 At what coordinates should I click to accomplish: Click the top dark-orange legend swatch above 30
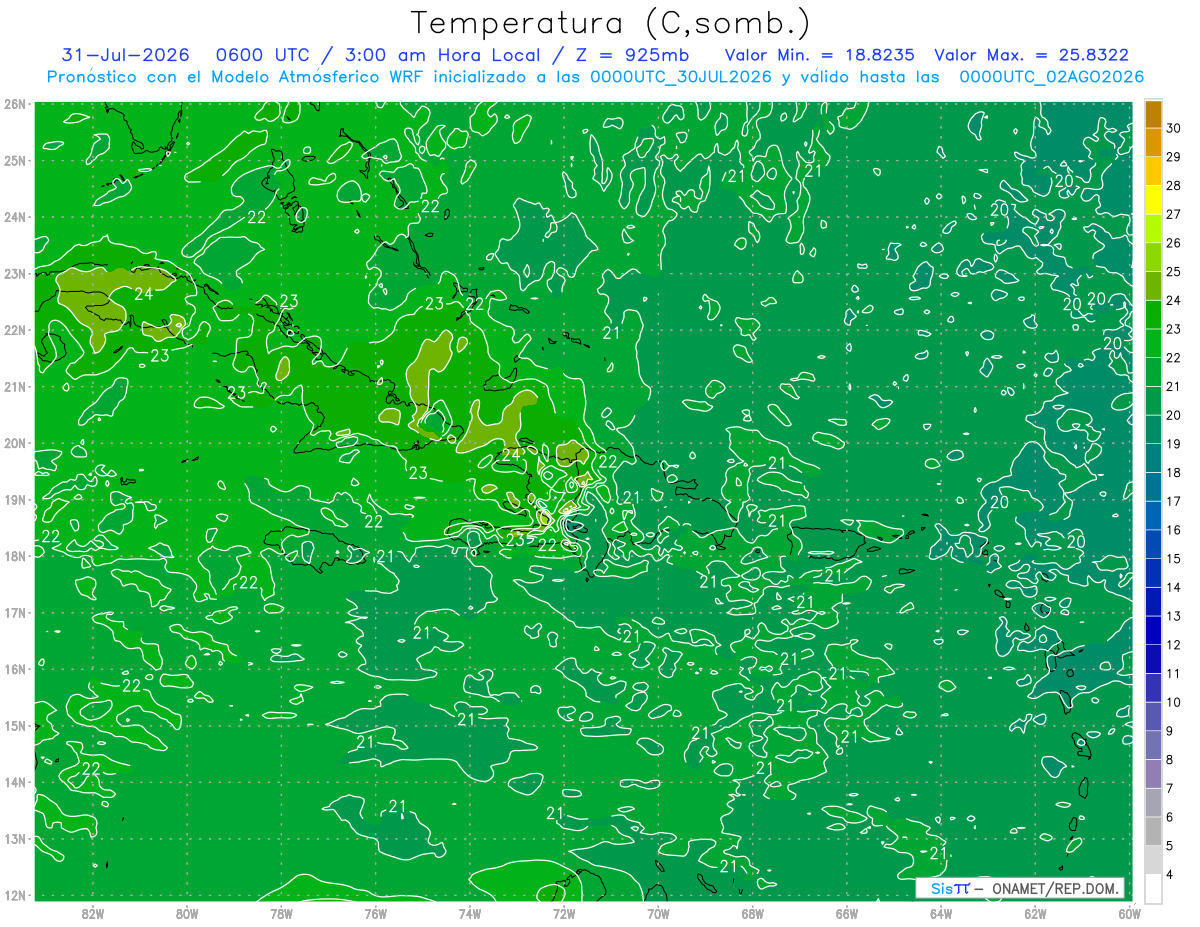pos(1153,114)
